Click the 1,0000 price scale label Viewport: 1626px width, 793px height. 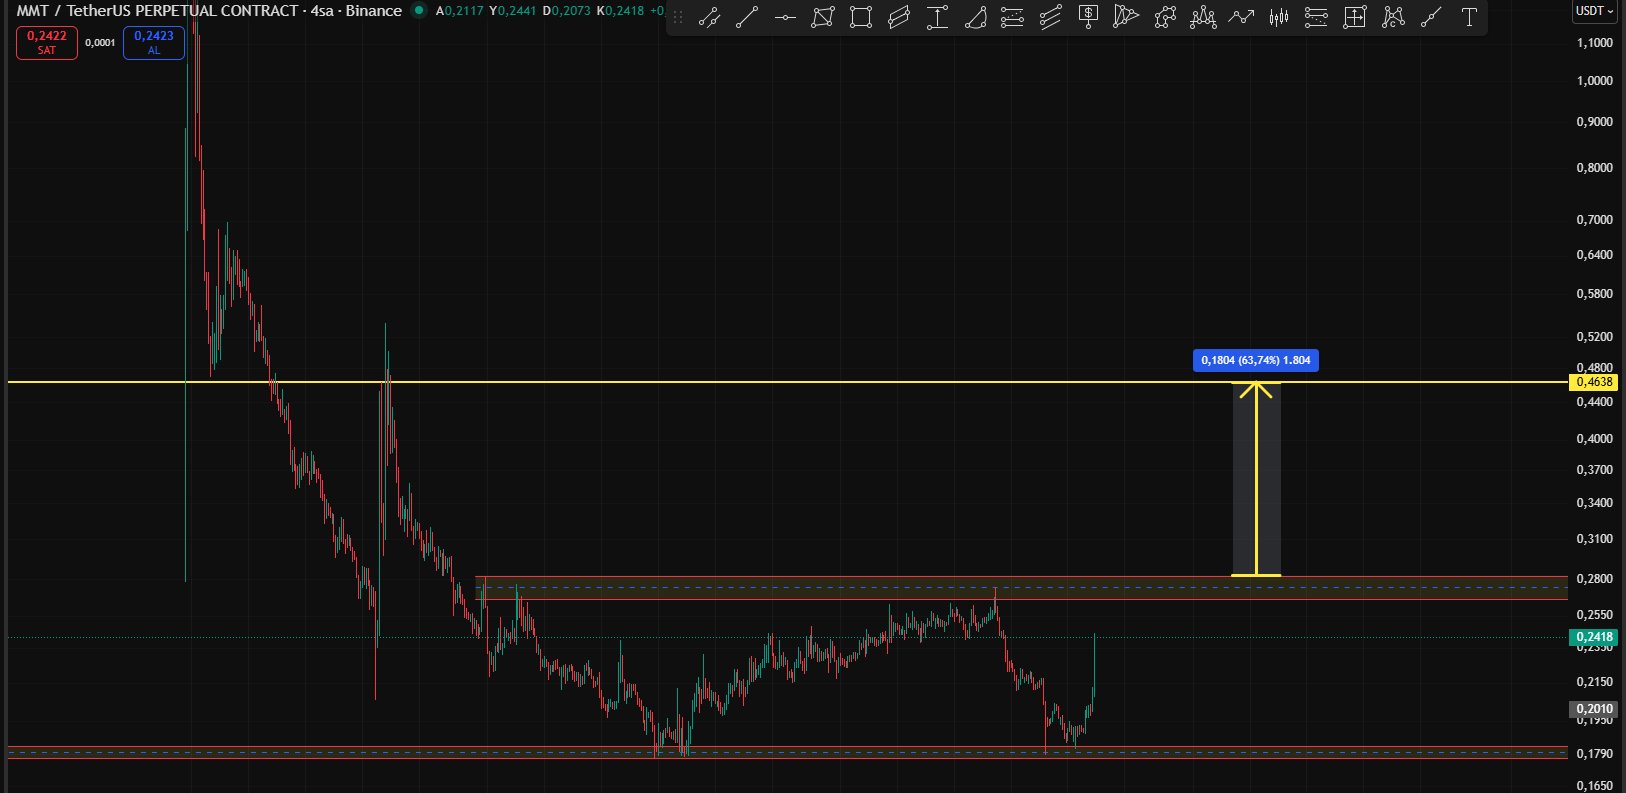pos(1595,81)
